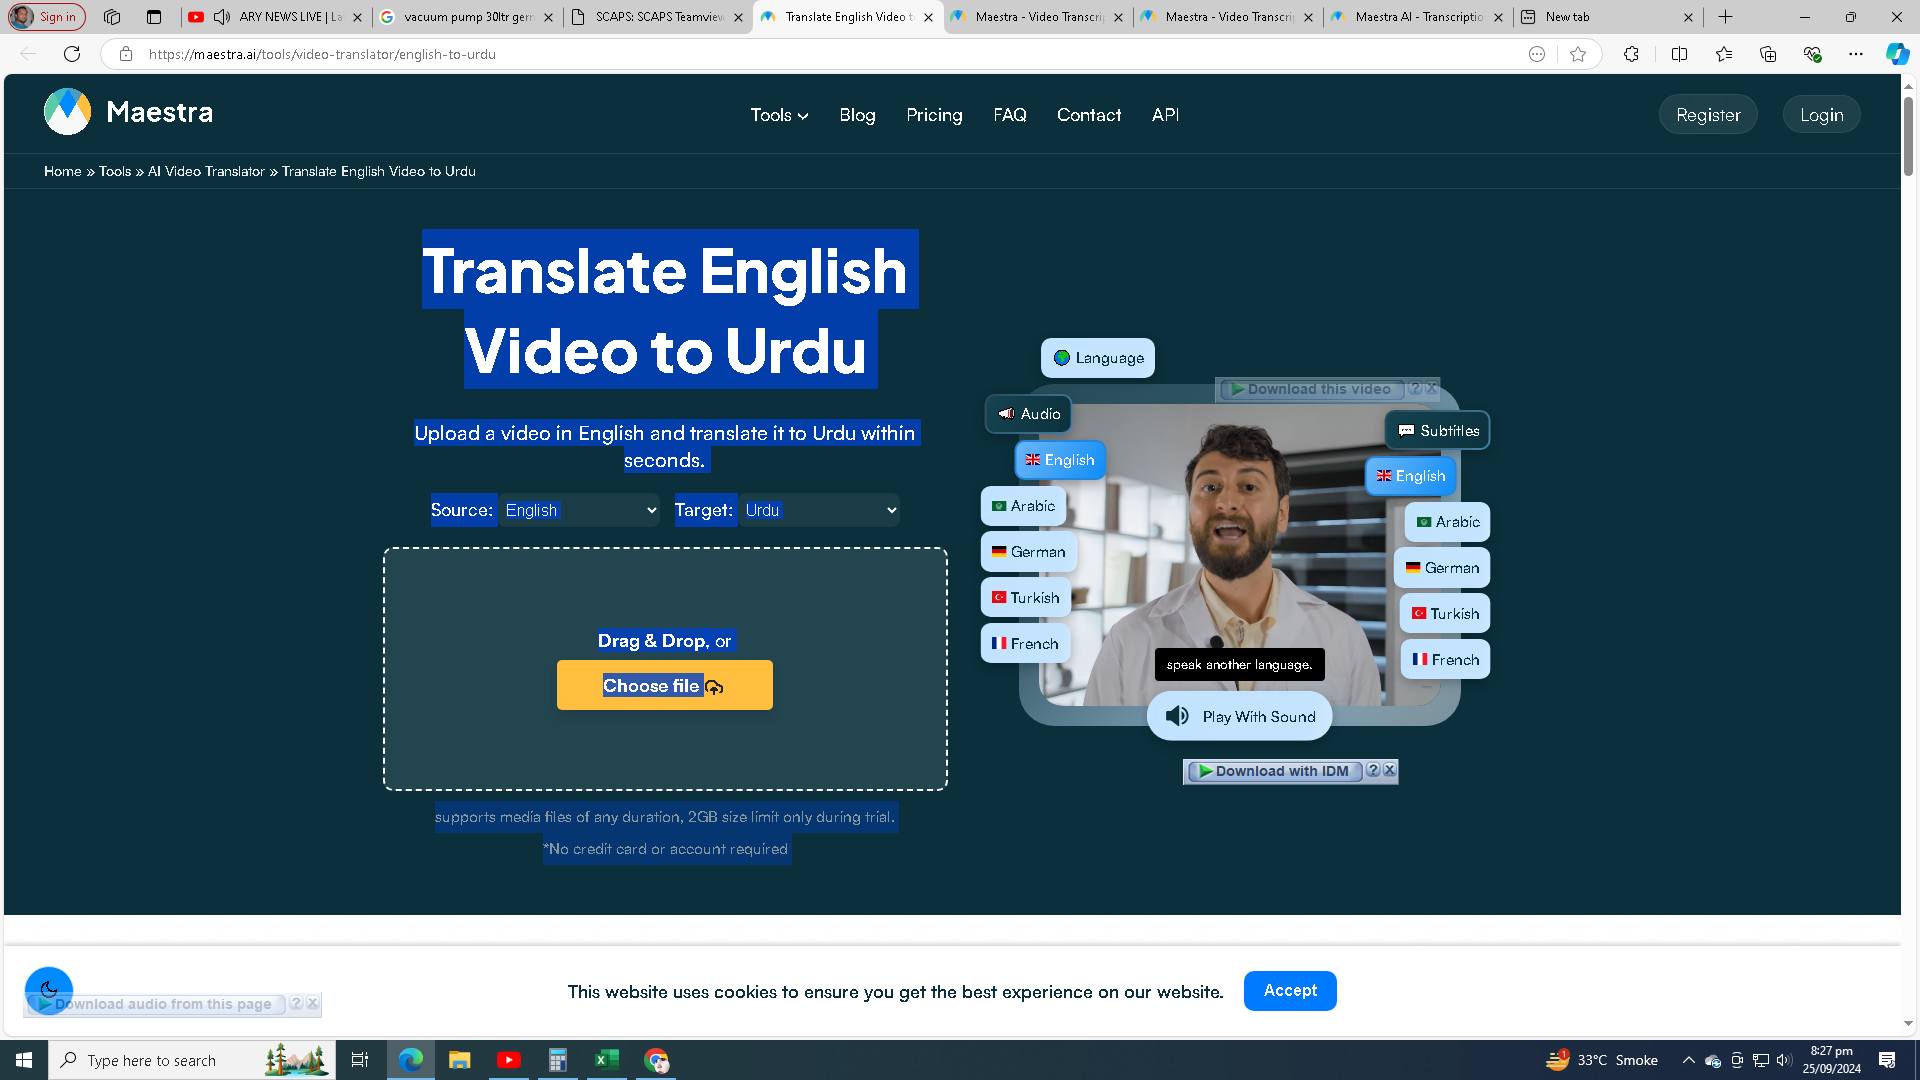Open browser Extensions puzzle icon
This screenshot has height=1080, width=1920.
pos(1631,54)
